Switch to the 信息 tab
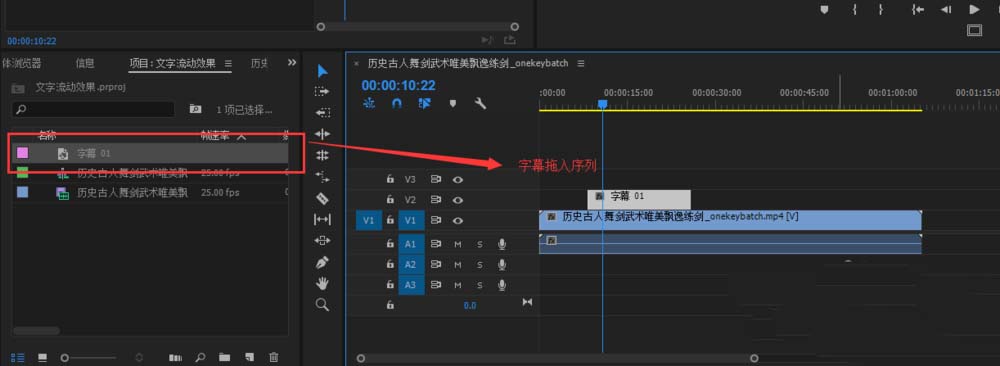1000x366 pixels. [x=85, y=63]
